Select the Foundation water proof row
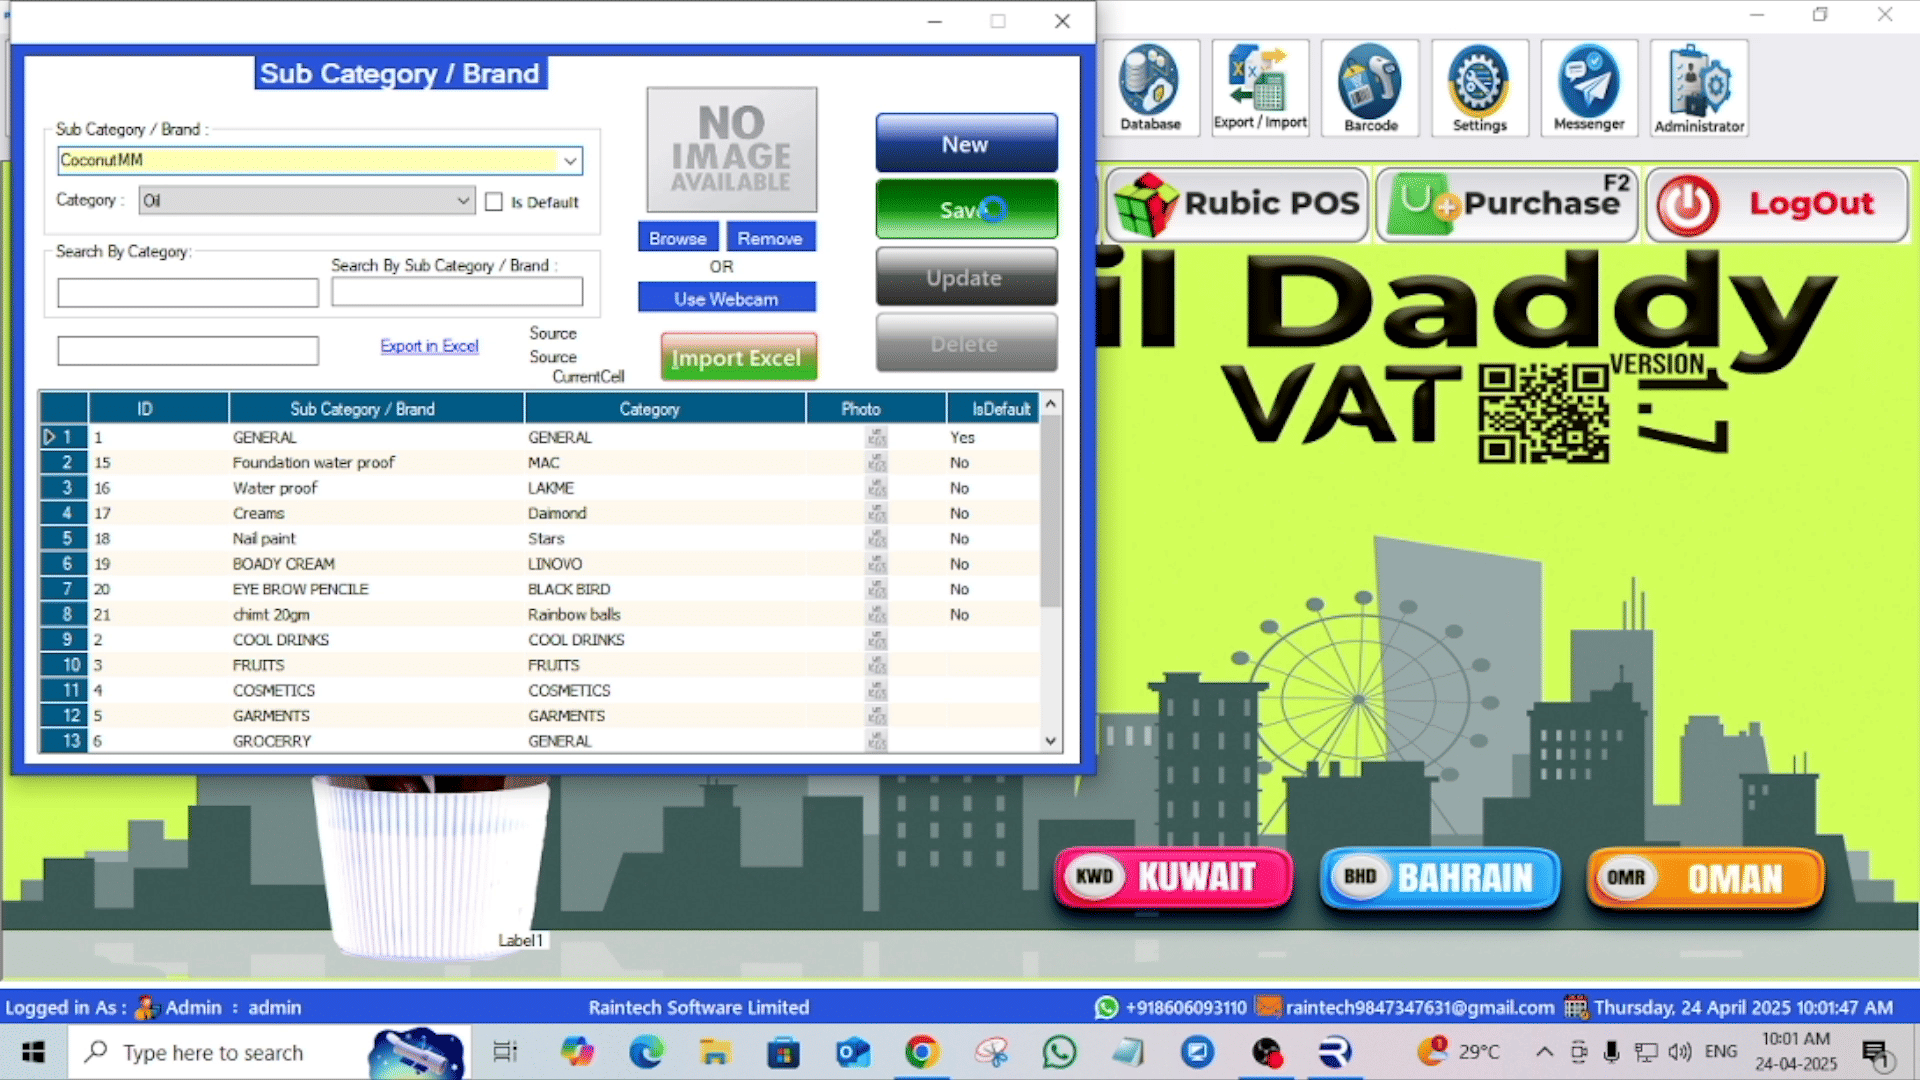The image size is (1920, 1080). pyautogui.click(x=540, y=462)
